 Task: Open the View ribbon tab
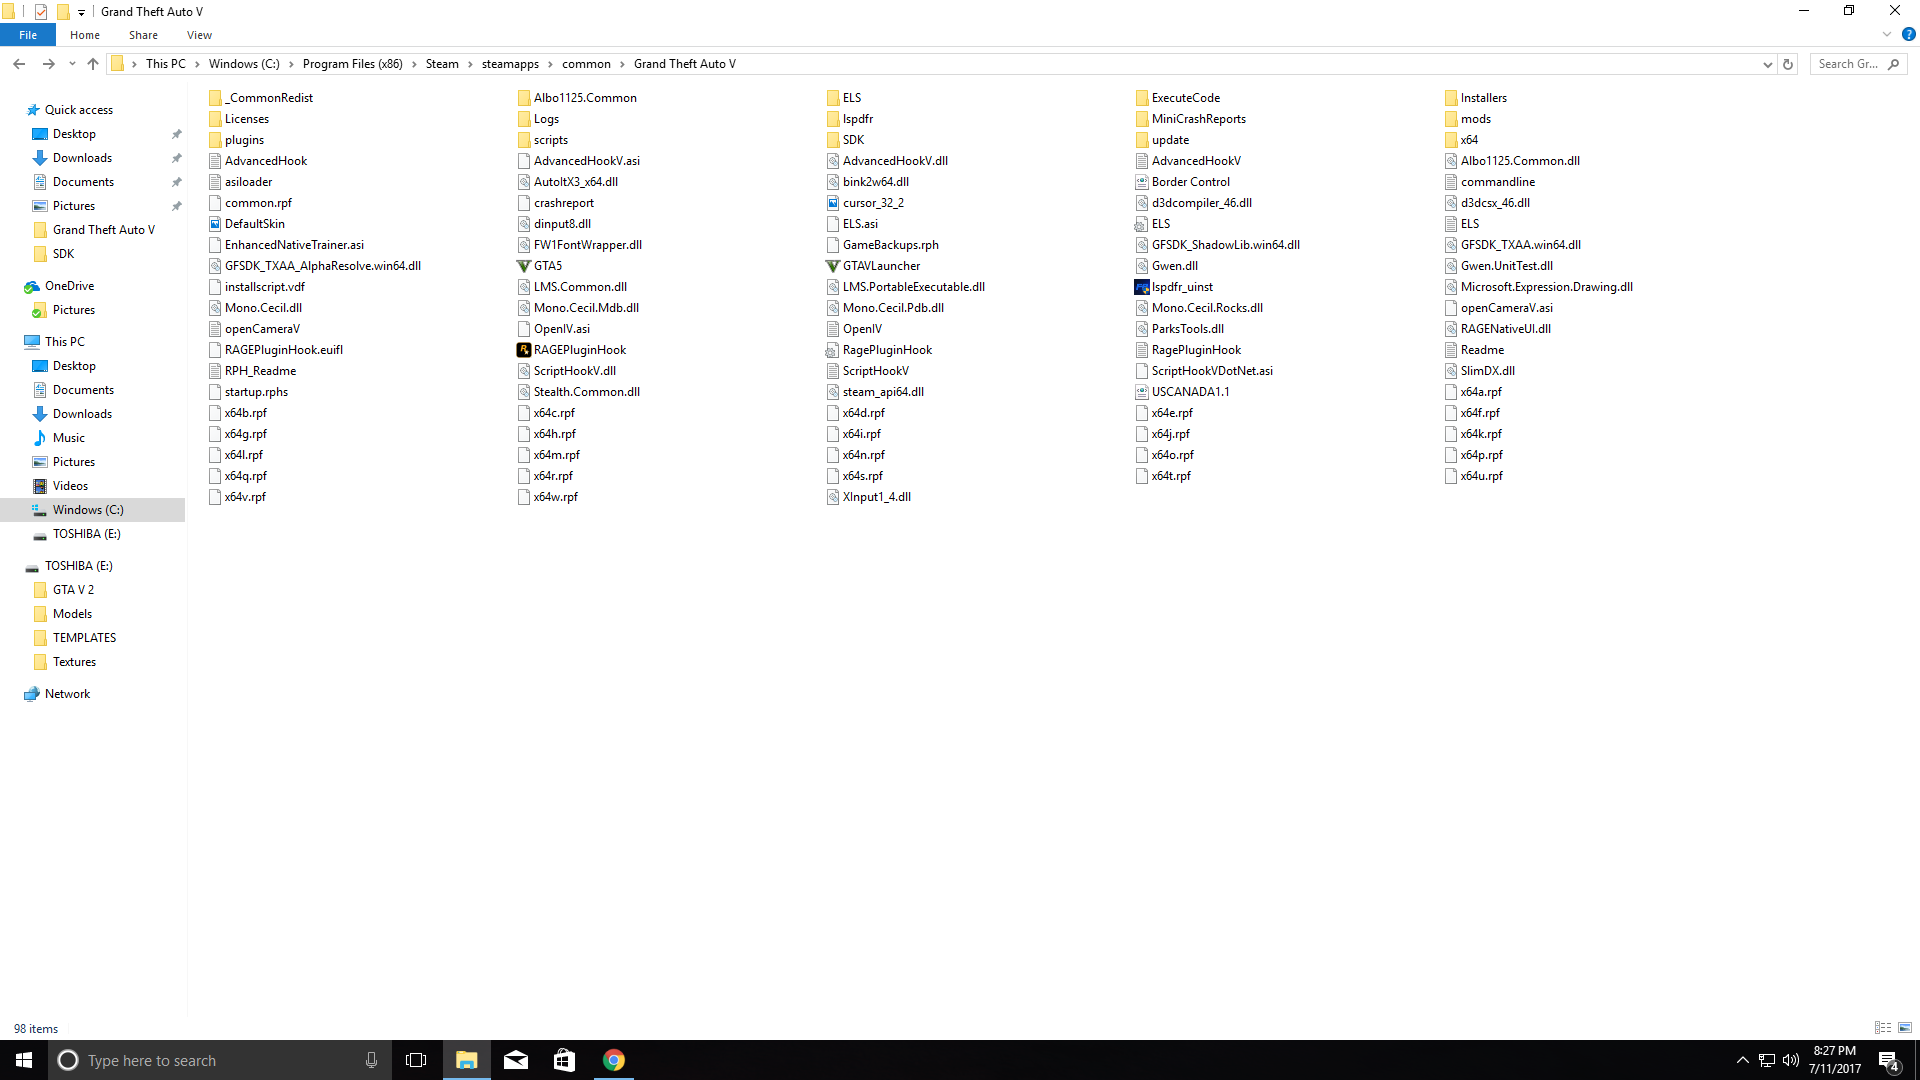tap(199, 35)
